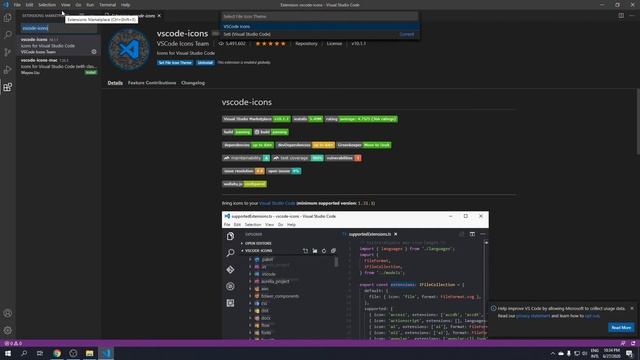Open the Search view in the activity bar
This screenshot has height=360, width=640.
[7, 35]
